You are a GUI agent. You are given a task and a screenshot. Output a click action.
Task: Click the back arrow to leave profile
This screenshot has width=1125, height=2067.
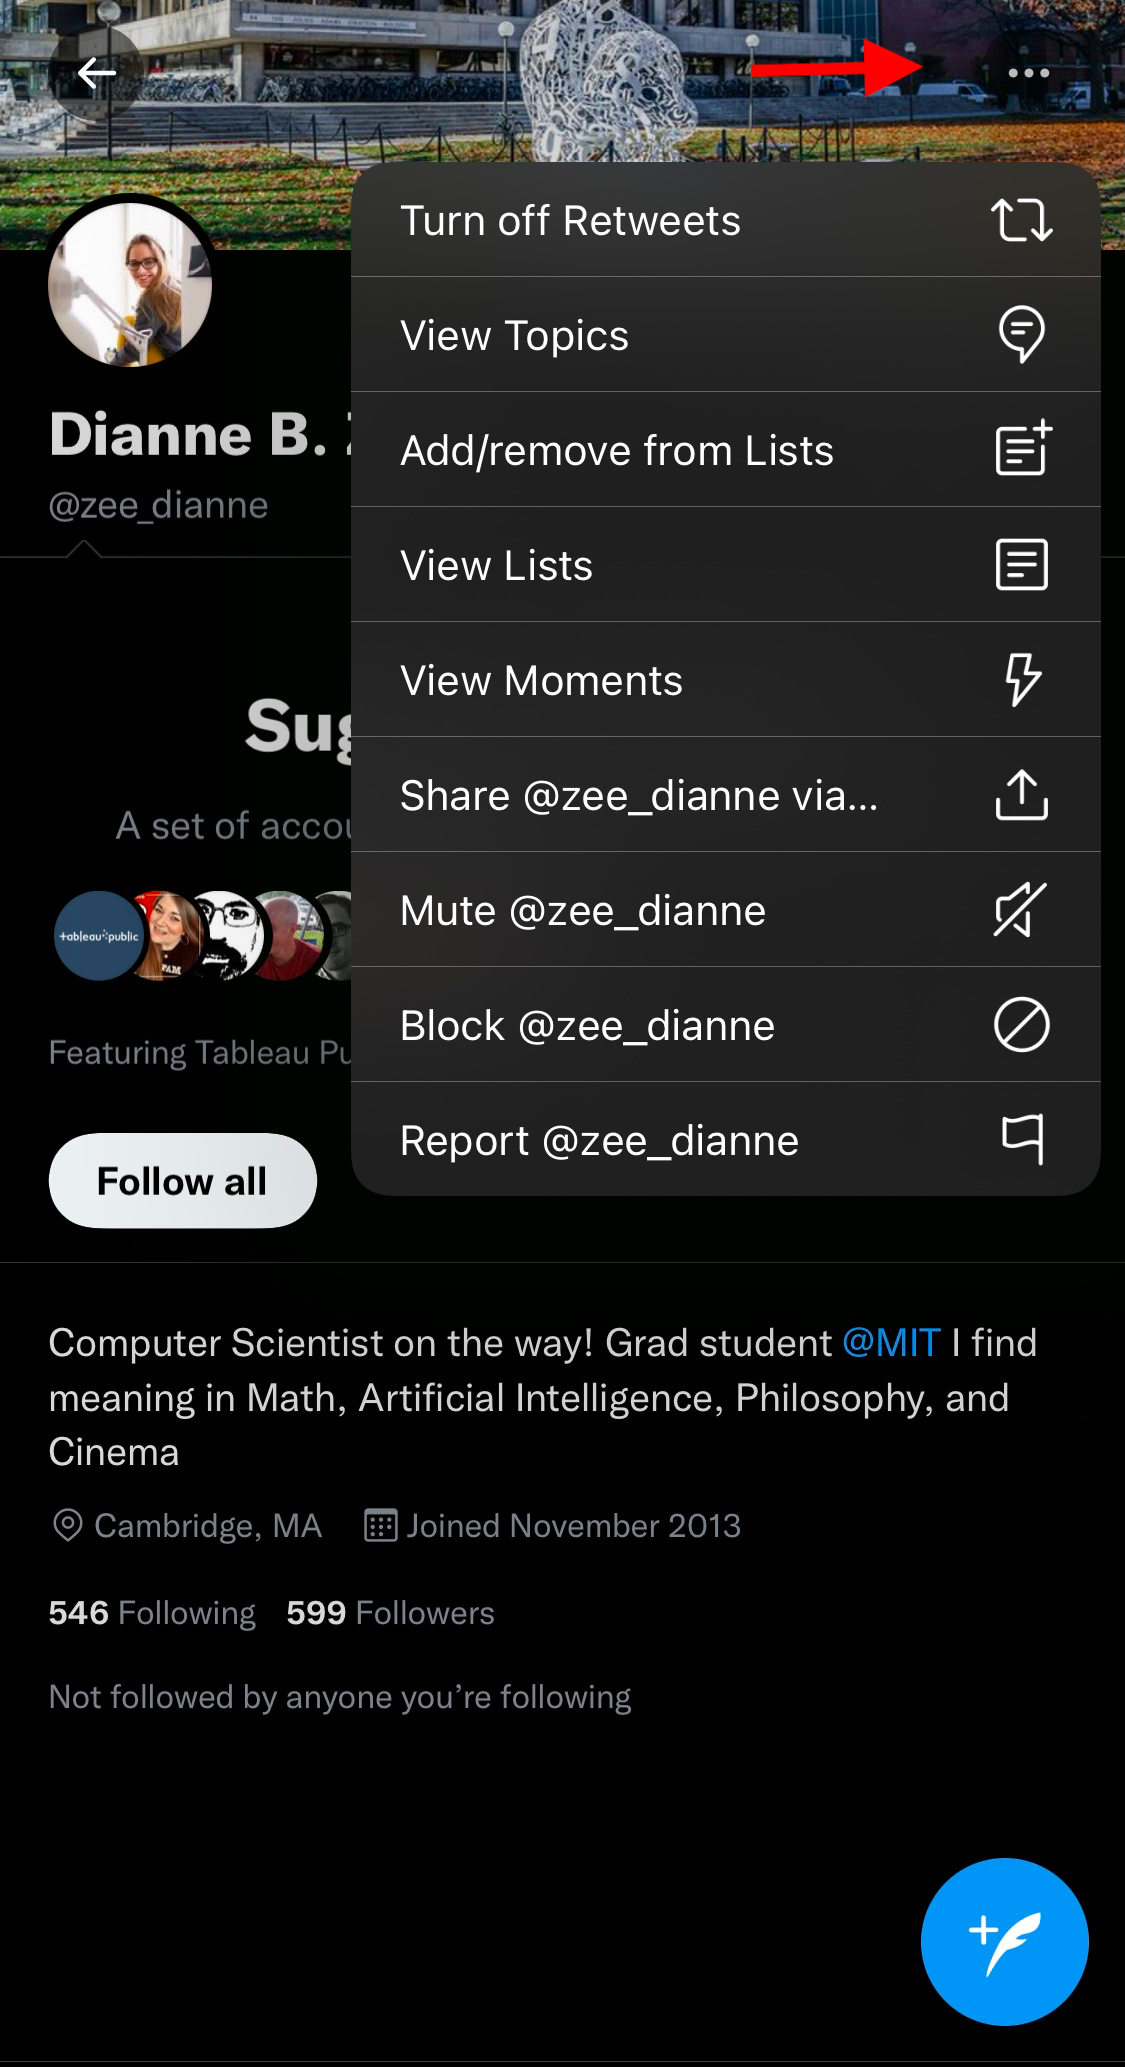click(x=95, y=72)
